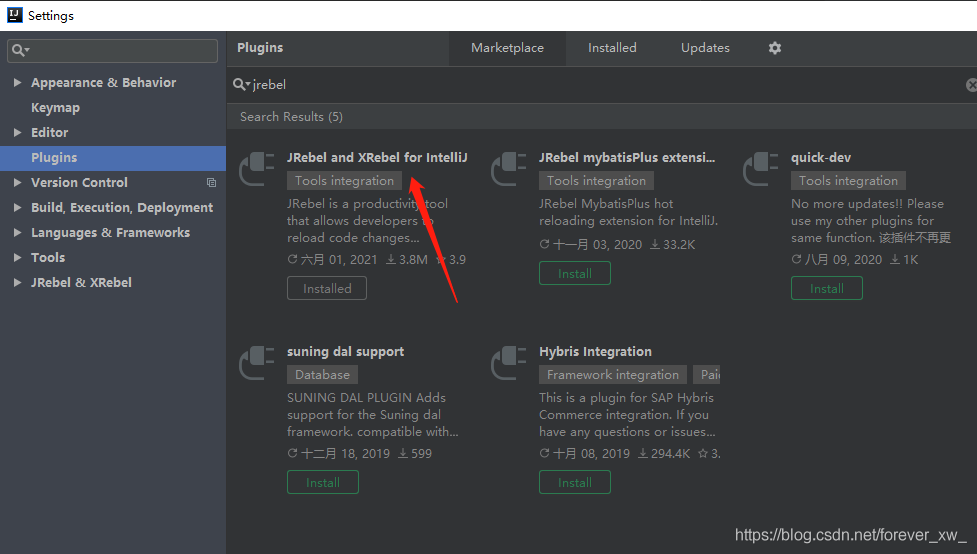977x554 pixels.
Task: Open JRebel mybatisPlus extension title
Action: pyautogui.click(x=627, y=158)
